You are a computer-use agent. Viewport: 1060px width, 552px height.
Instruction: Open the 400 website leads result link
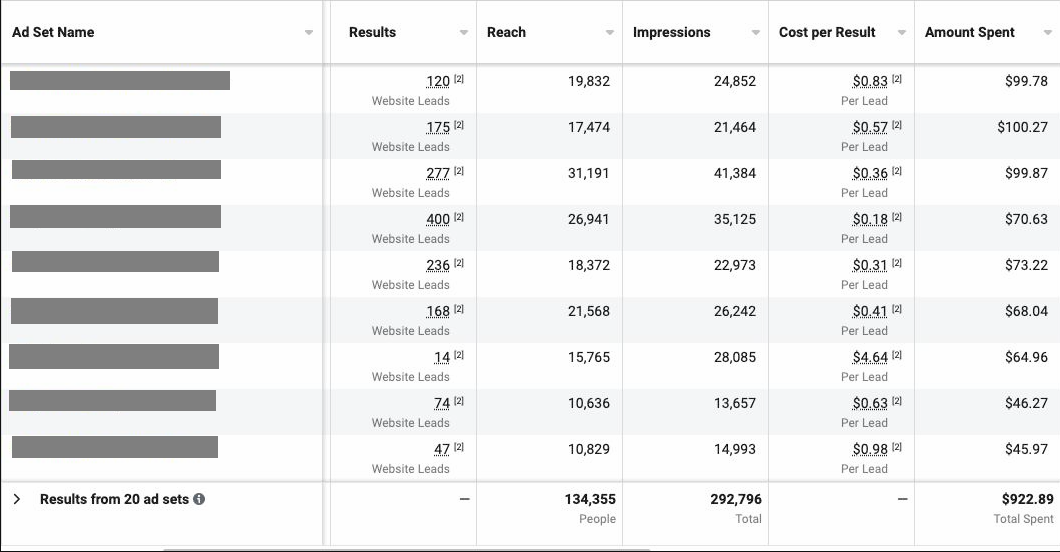pyautogui.click(x=438, y=219)
